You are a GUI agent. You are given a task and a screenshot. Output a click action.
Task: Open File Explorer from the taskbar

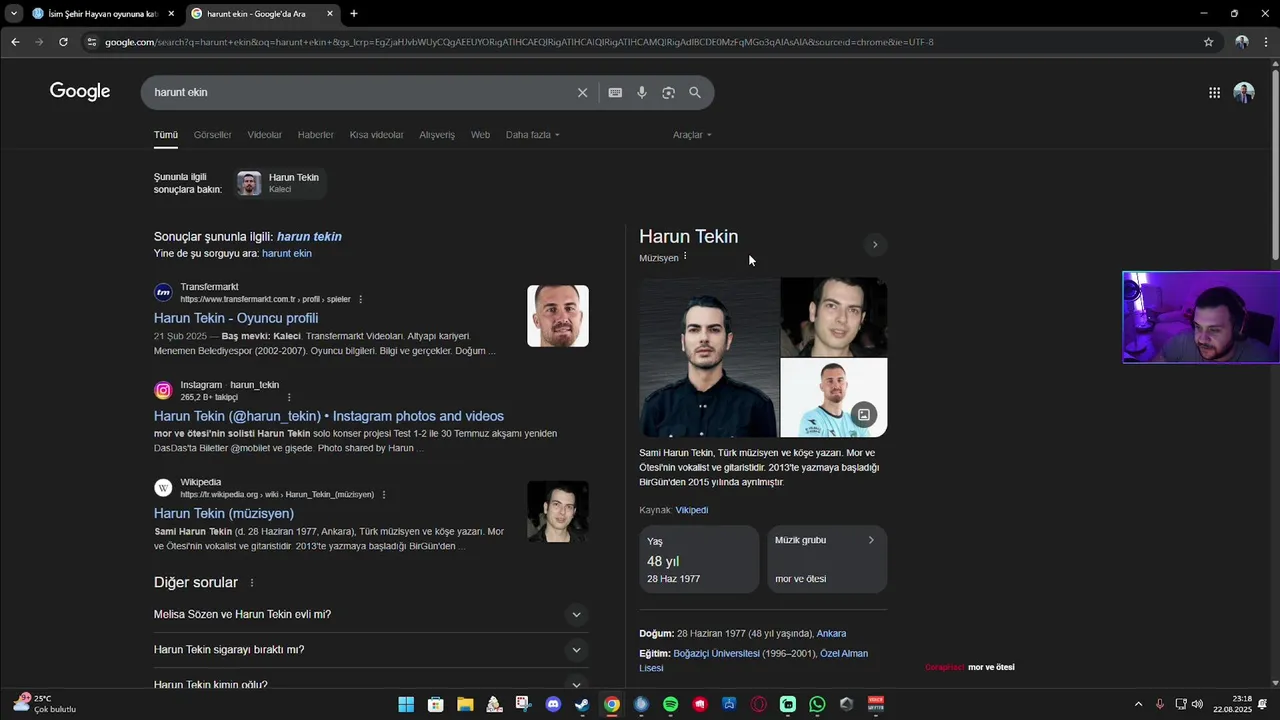465,704
